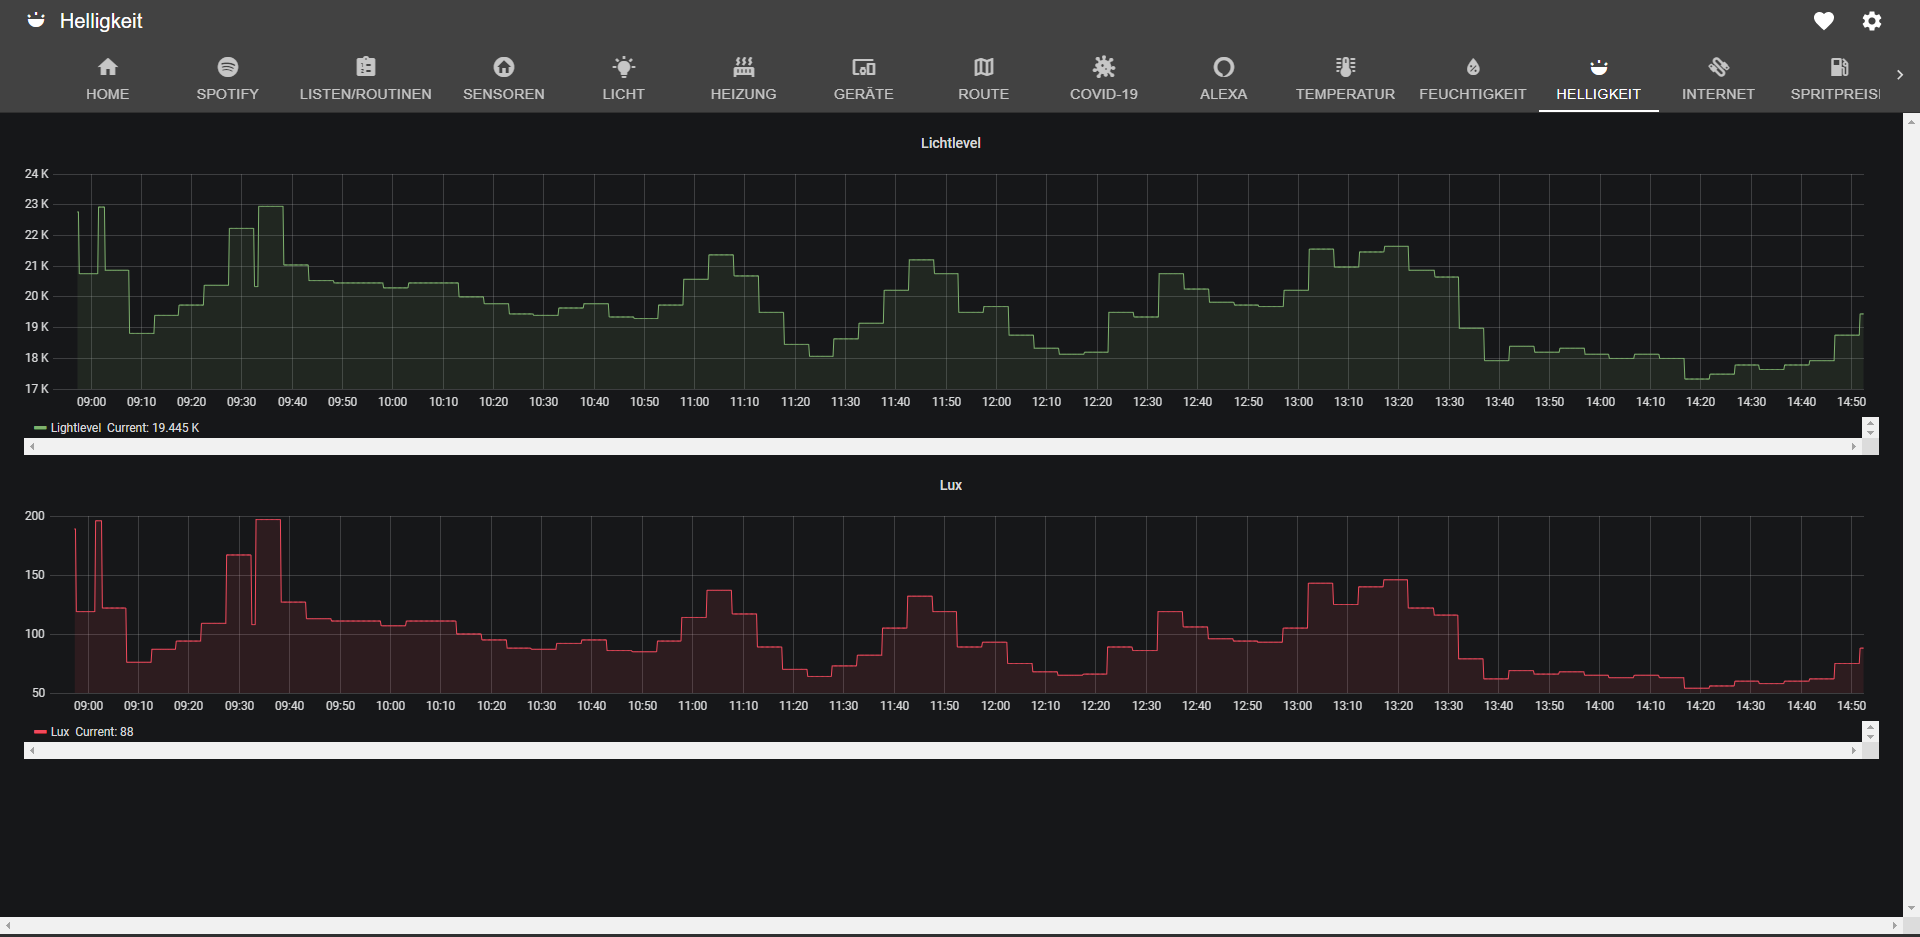Screen dimensions: 1920x937
Task: Click Lux chart title
Action: [x=951, y=485]
